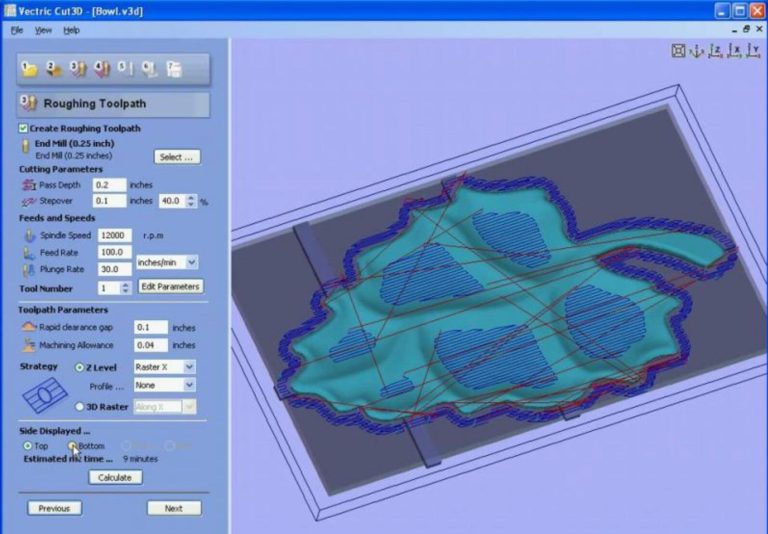The height and width of the screenshot is (534, 768).
Task: Decrease stepover percentage with down arrow
Action: point(191,204)
